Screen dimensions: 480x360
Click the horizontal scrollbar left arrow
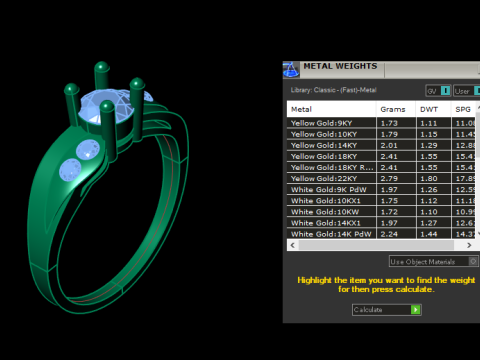pos(293,245)
